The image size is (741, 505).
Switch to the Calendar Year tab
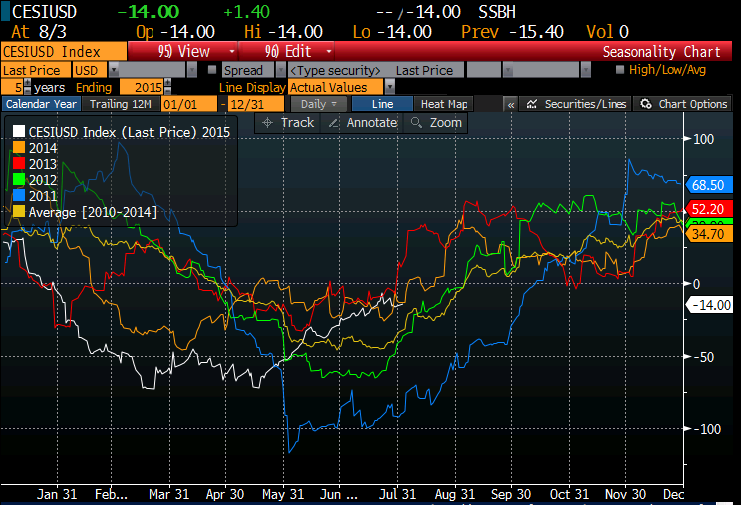coord(40,104)
